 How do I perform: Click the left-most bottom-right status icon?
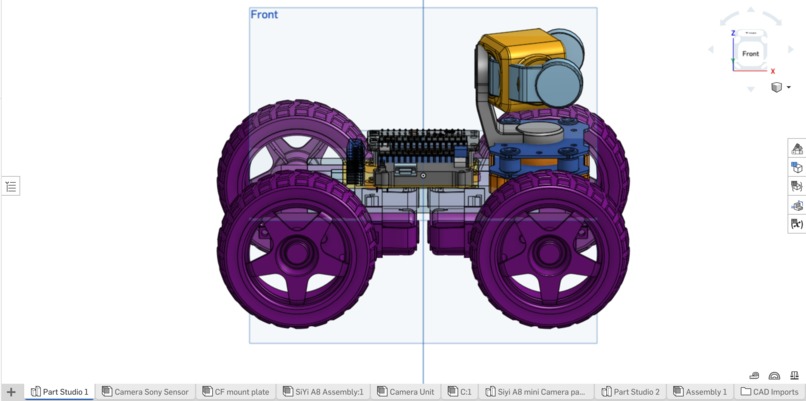point(754,376)
